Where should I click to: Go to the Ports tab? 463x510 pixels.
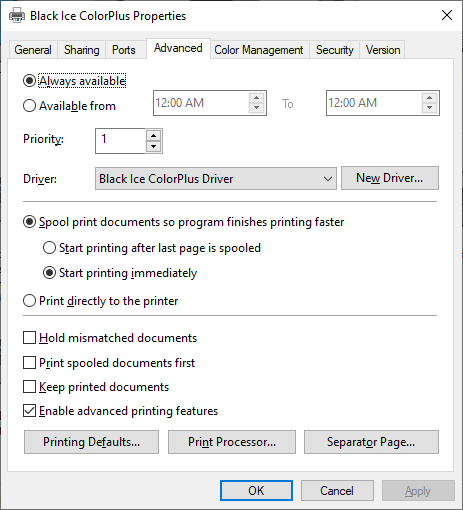pyautogui.click(x=124, y=50)
